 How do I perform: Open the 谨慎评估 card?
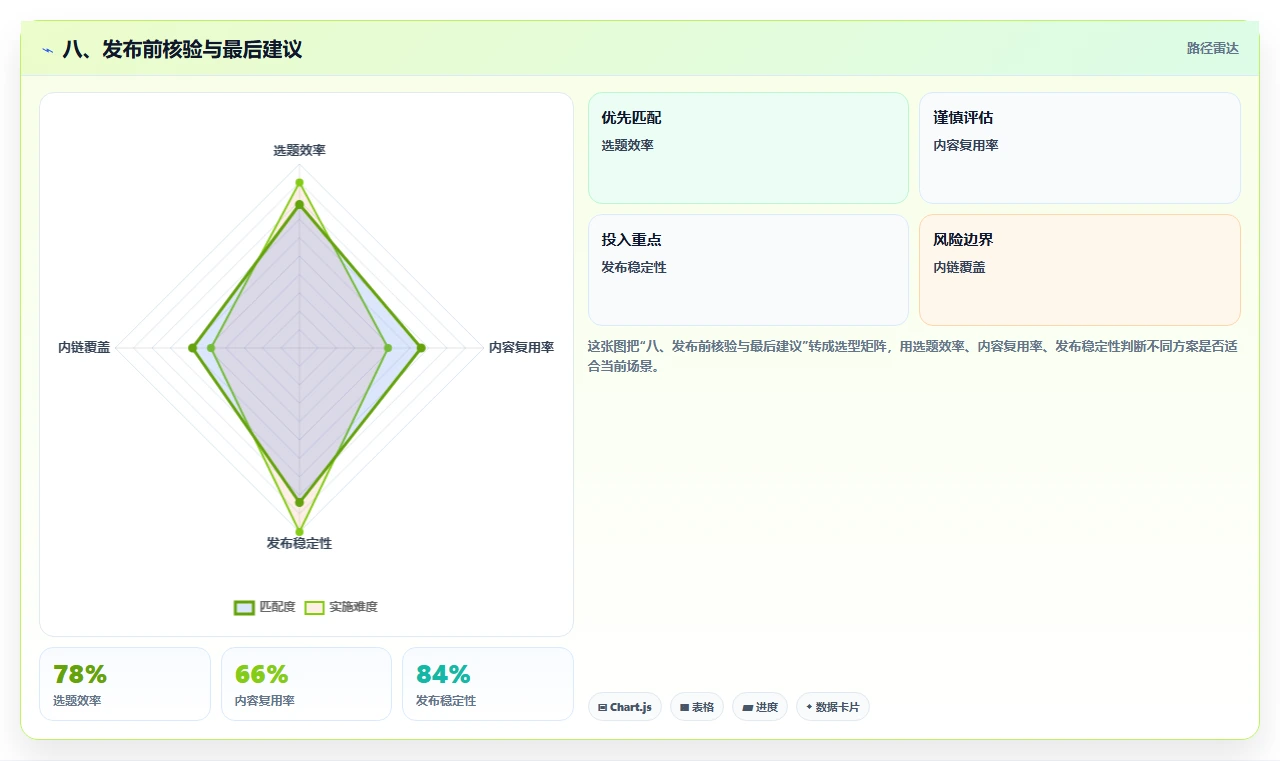pos(1080,148)
